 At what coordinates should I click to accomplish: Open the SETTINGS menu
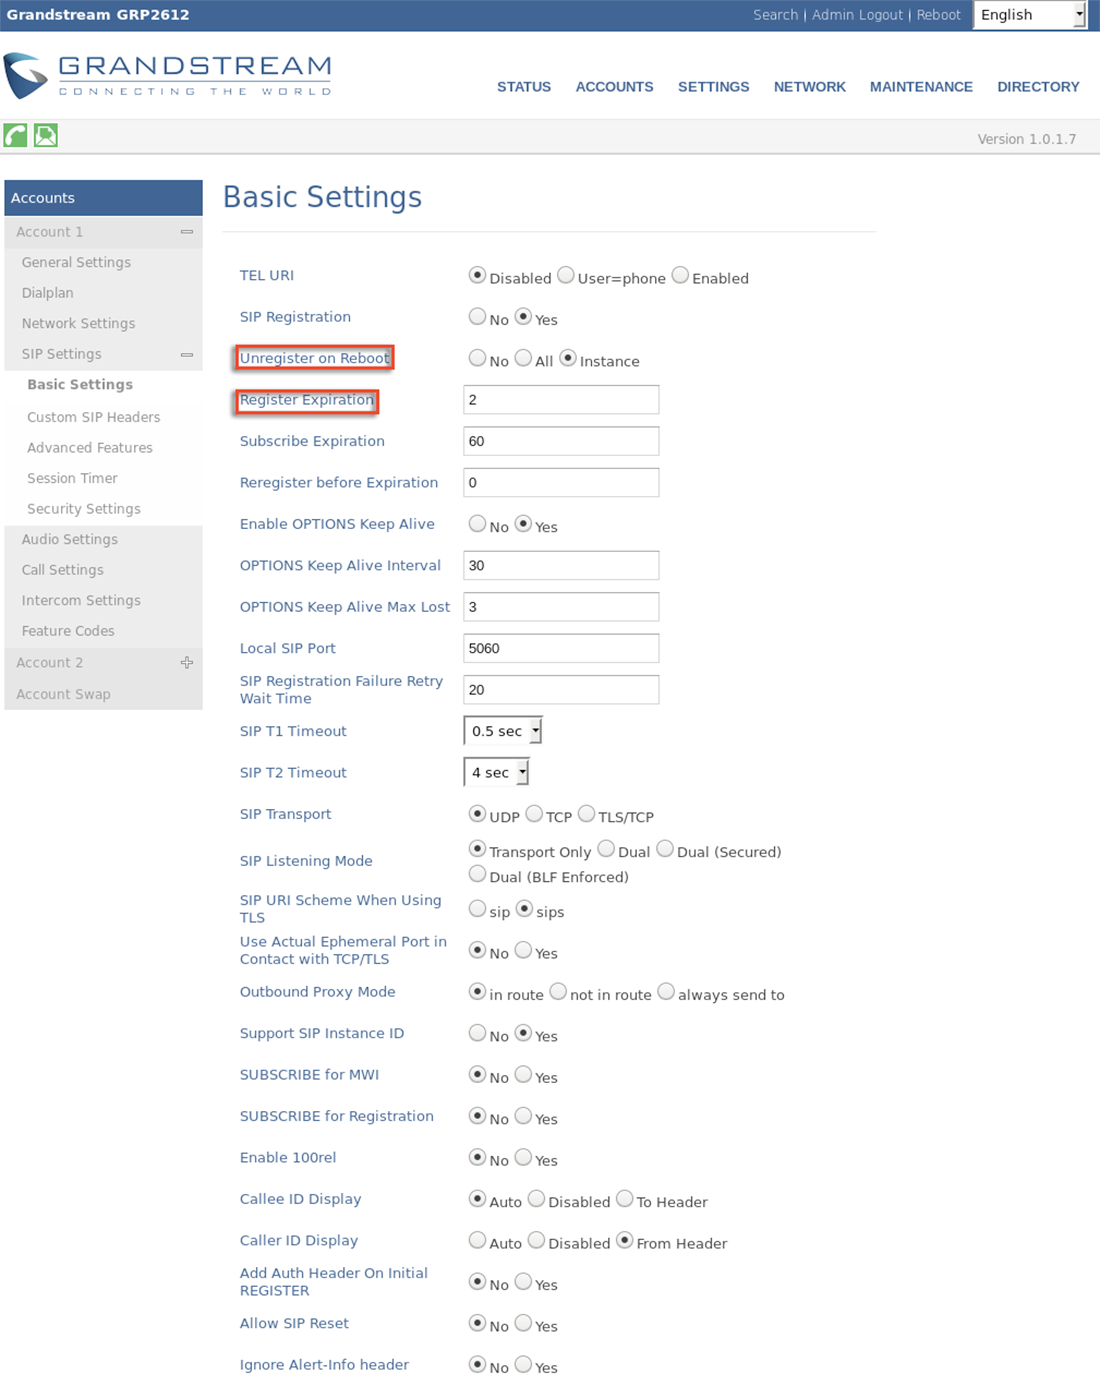[x=713, y=87]
